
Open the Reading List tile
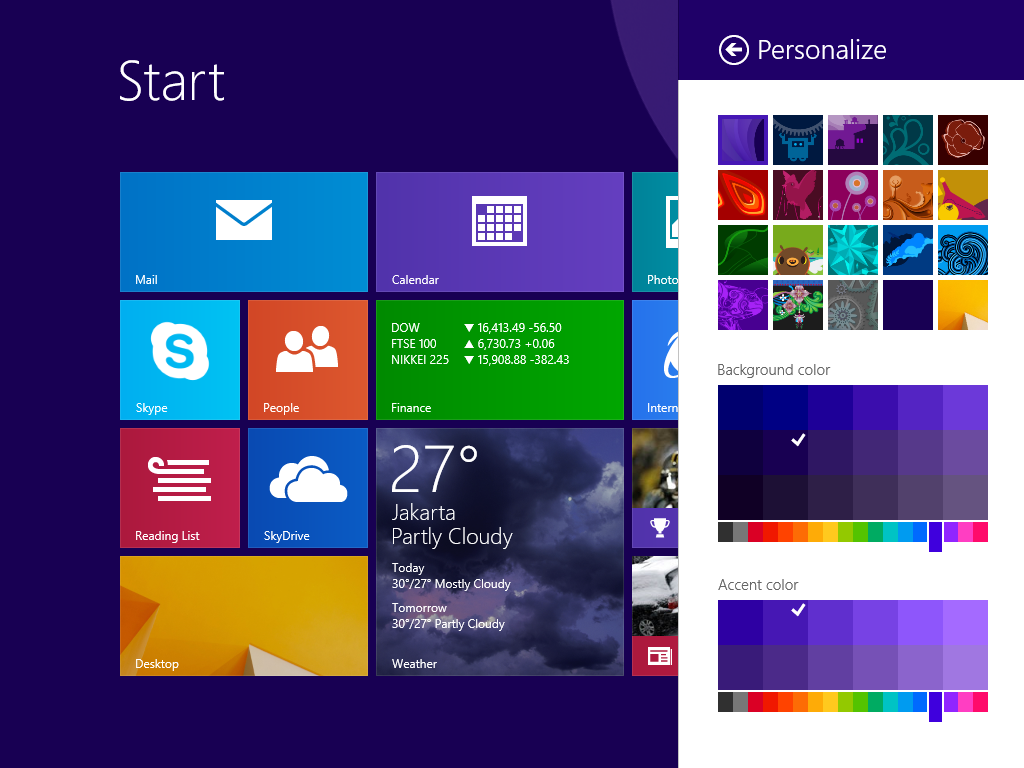(x=180, y=488)
